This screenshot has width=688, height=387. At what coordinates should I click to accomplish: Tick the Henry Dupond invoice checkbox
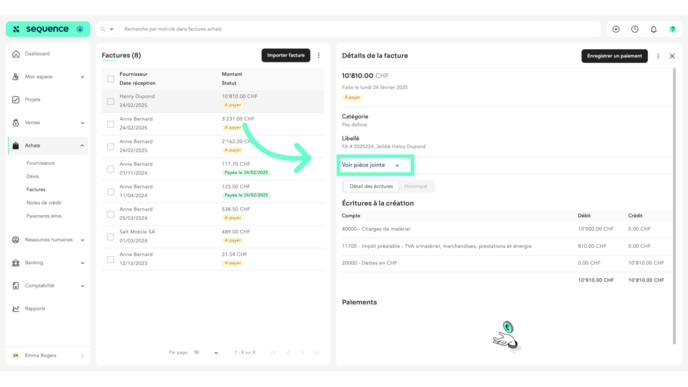pos(111,101)
